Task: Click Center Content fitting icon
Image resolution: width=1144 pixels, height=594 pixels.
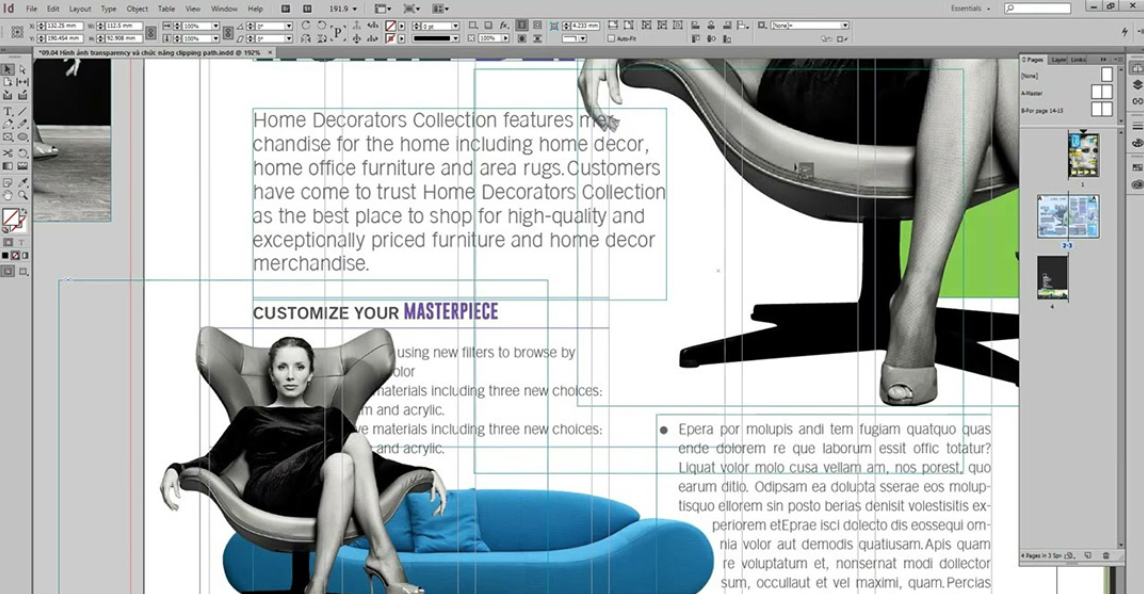Action: click(679, 25)
